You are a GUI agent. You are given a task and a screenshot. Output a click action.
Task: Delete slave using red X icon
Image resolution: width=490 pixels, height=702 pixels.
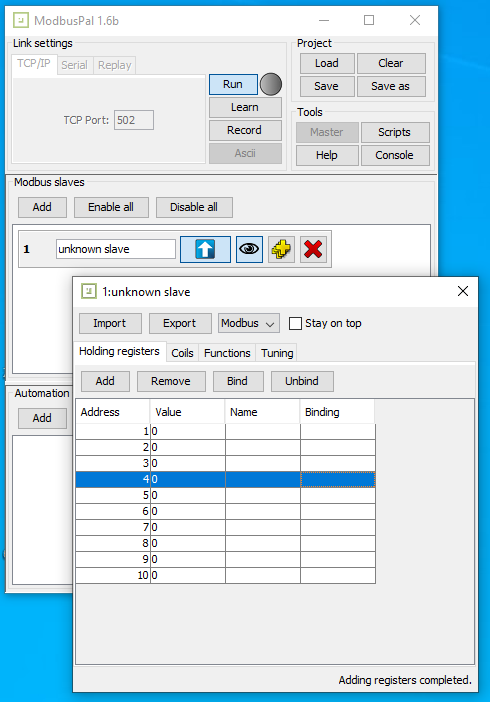pyautogui.click(x=313, y=249)
